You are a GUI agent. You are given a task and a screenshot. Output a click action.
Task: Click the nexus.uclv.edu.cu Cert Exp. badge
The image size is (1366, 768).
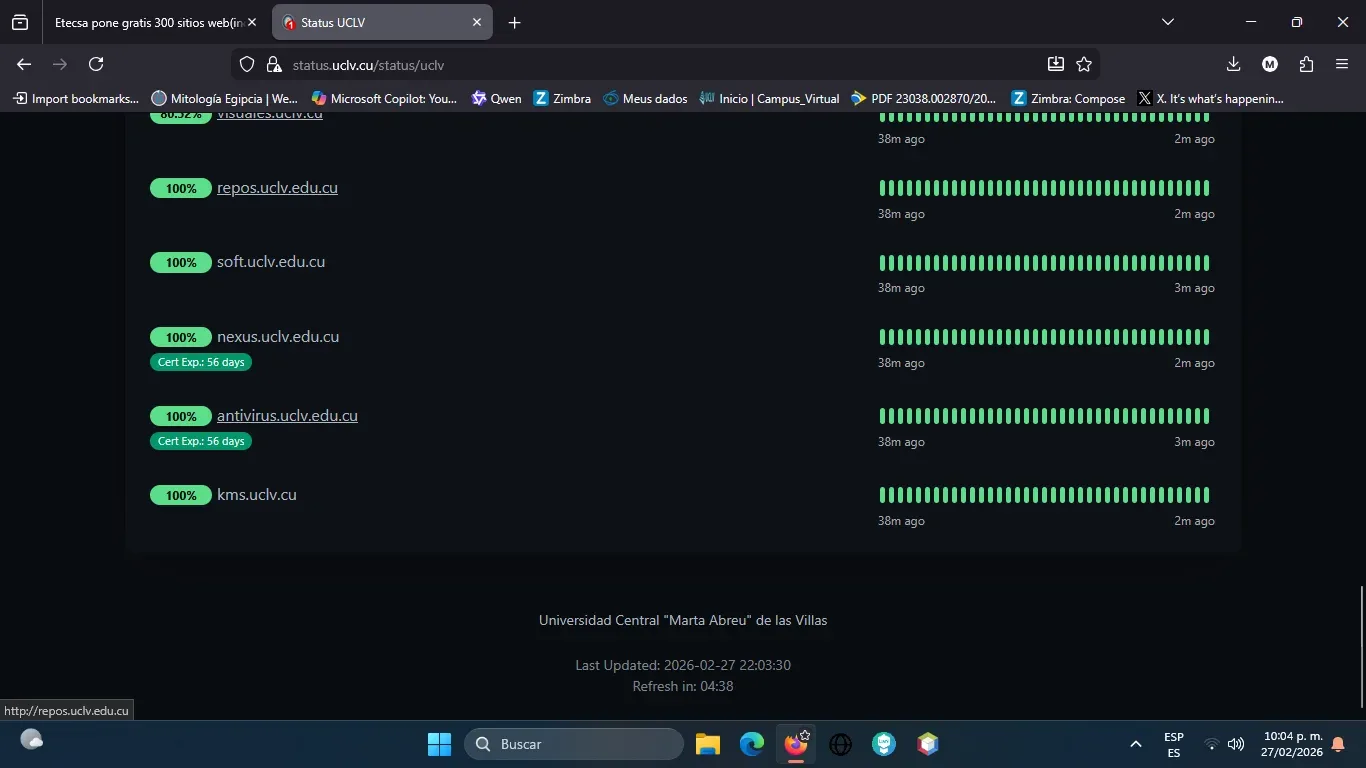pos(201,362)
